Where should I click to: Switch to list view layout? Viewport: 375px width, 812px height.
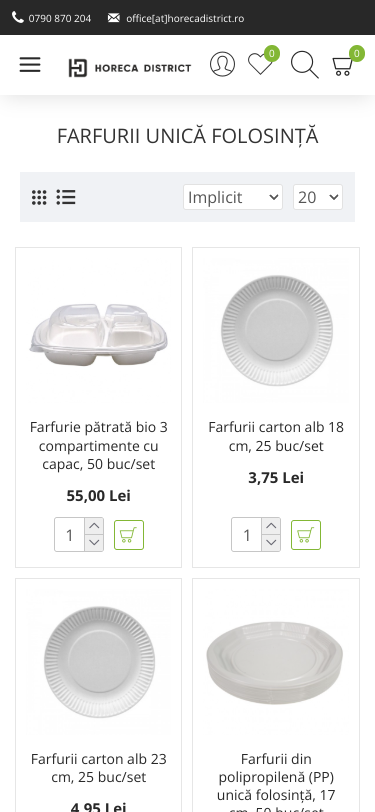pos(66,197)
